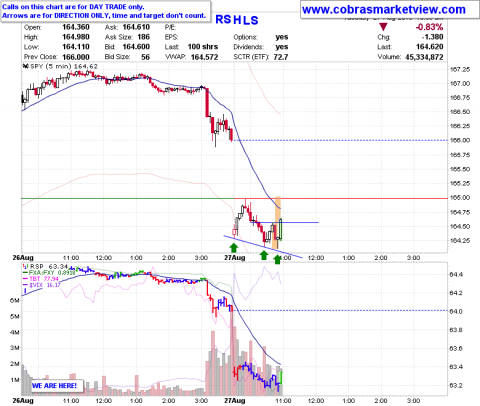The image size is (480, 406).
Task: Click the 164.25 price axis label
Action: pos(460,240)
